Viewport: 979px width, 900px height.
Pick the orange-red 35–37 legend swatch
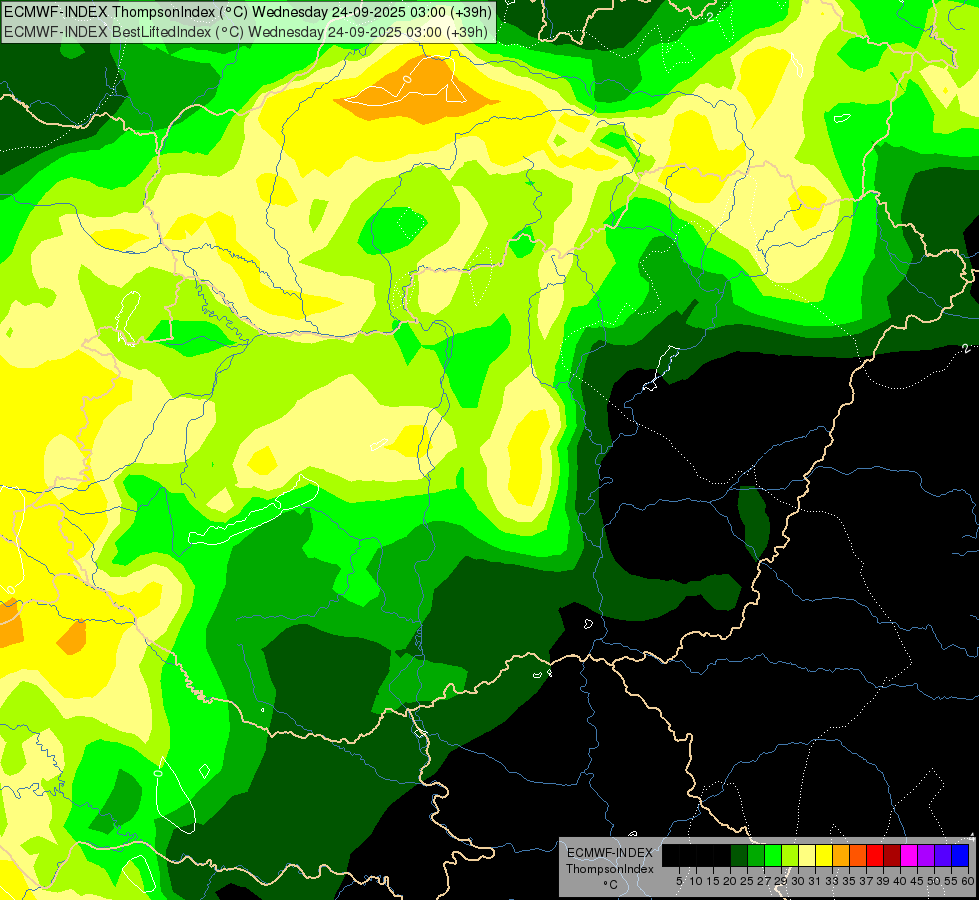coord(858,855)
